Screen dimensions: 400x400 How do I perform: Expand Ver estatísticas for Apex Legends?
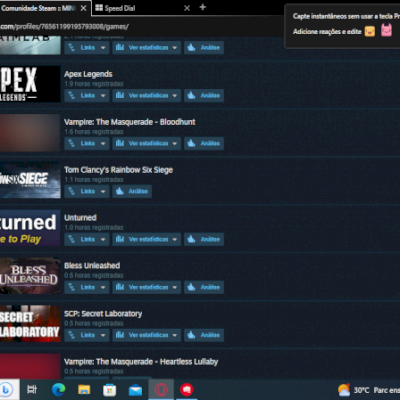146,95
